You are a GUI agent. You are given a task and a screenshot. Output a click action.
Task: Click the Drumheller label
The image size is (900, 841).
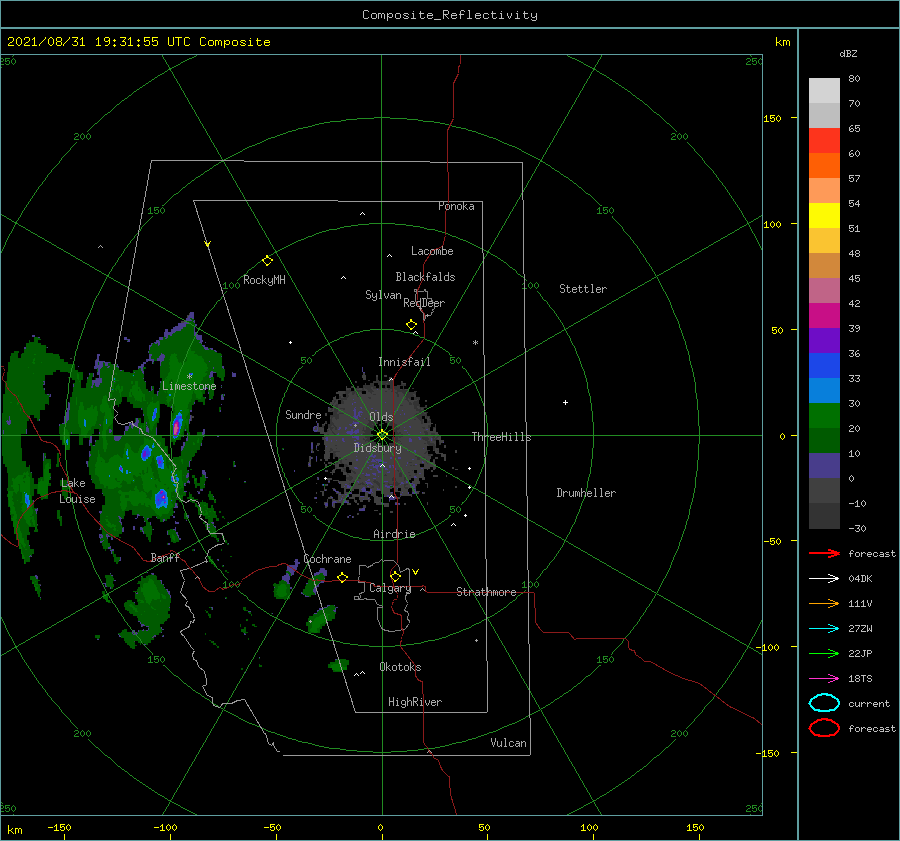pos(586,493)
